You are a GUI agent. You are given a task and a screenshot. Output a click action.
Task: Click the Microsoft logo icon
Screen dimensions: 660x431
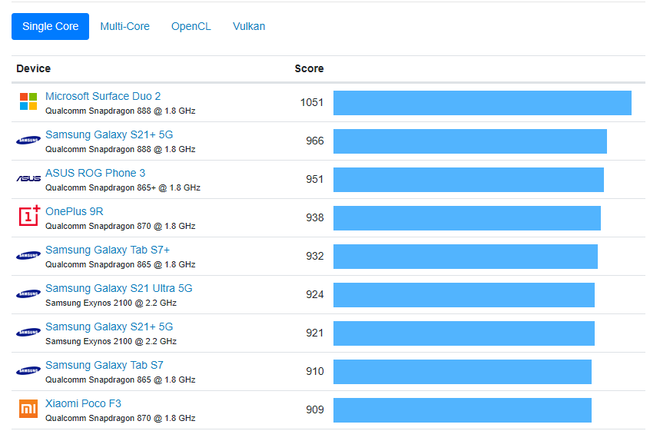point(28,102)
